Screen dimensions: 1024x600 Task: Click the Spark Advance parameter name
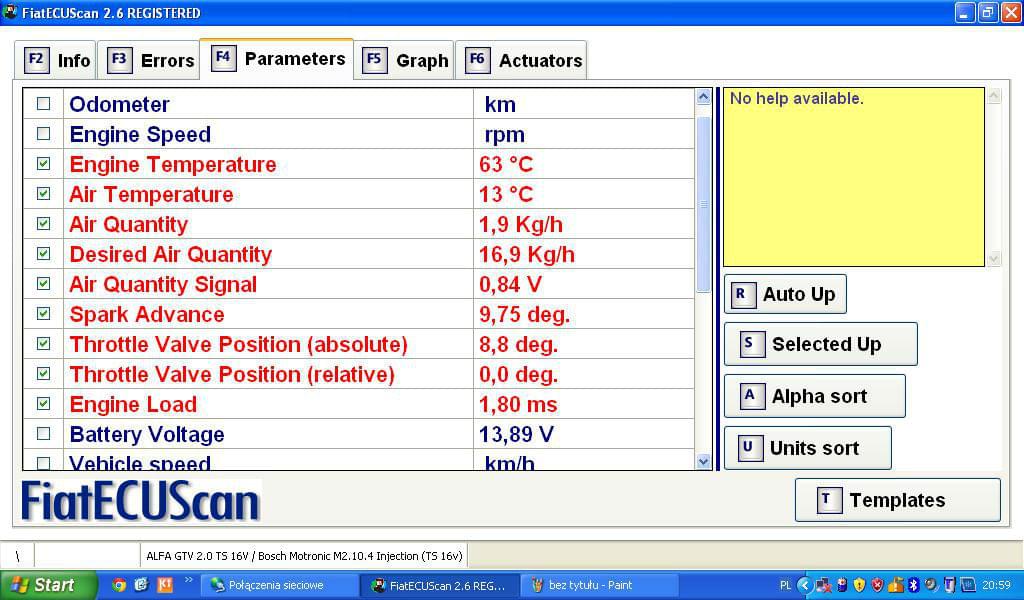(147, 315)
